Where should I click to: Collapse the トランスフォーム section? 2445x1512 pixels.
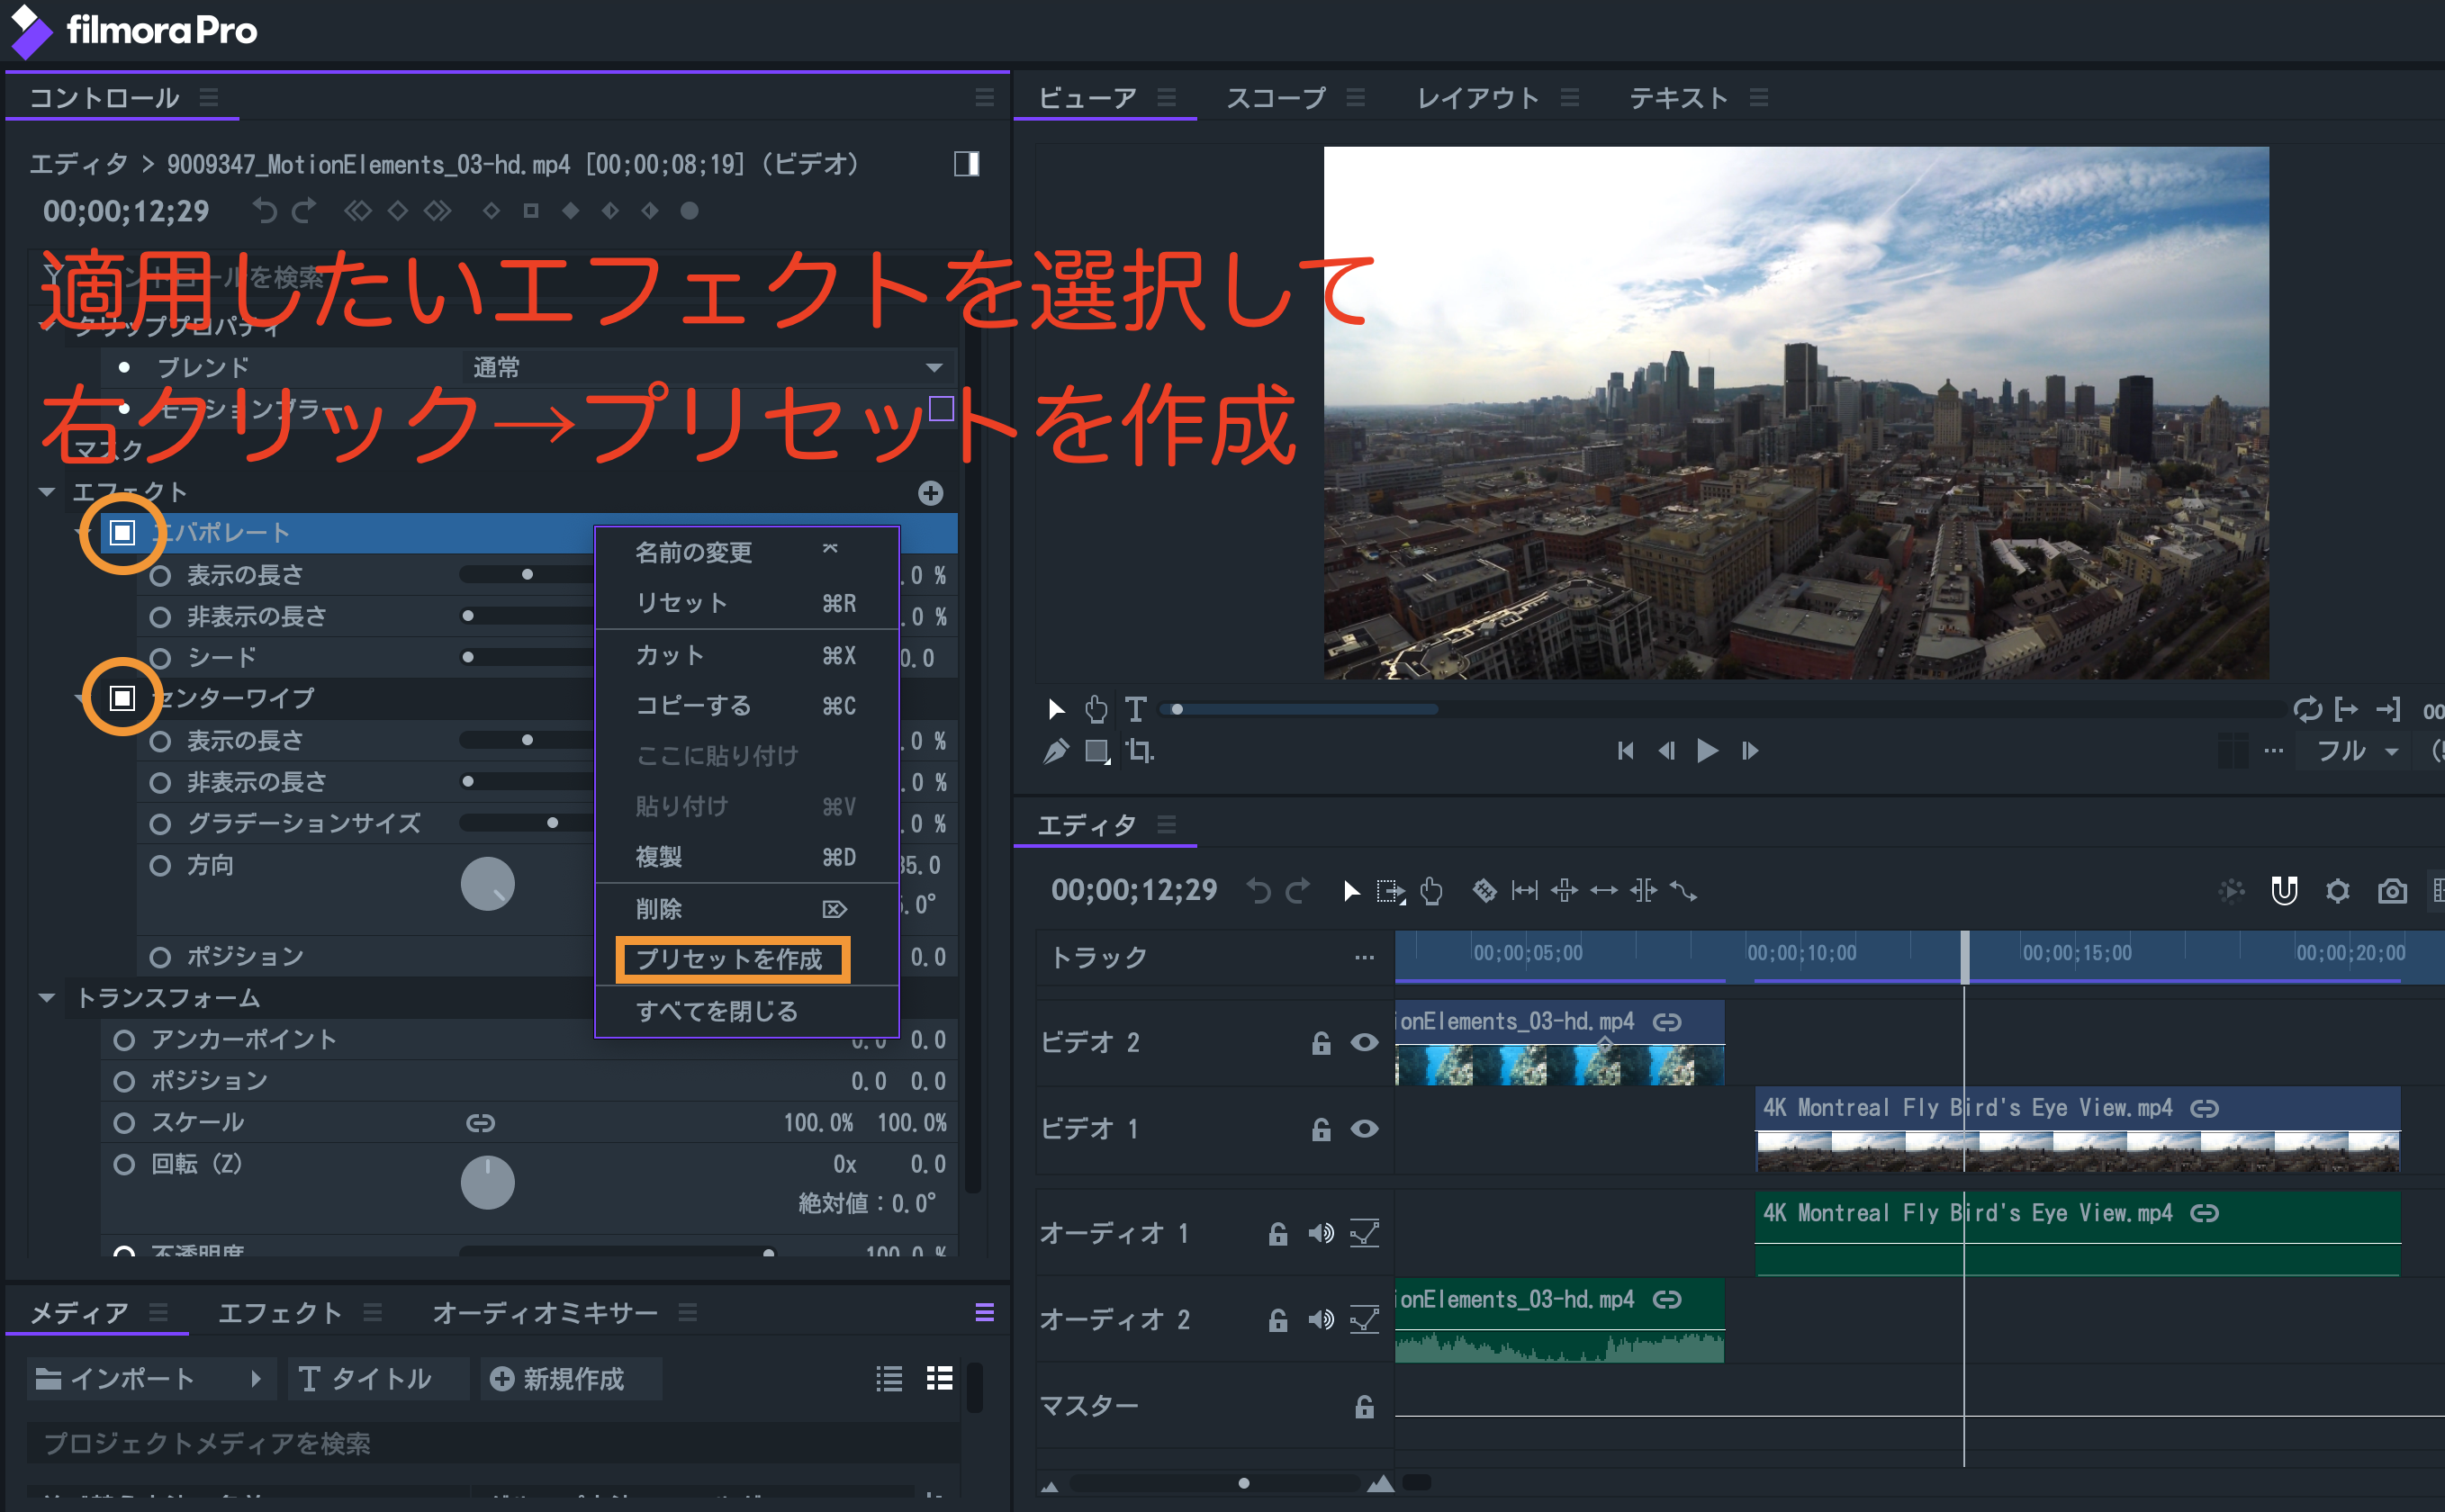pyautogui.click(x=45, y=998)
